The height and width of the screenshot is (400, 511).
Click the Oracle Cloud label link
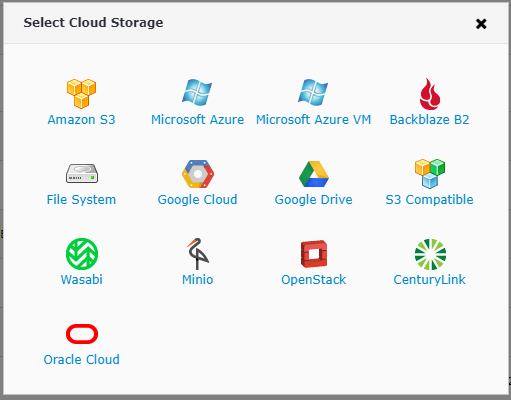tap(81, 360)
